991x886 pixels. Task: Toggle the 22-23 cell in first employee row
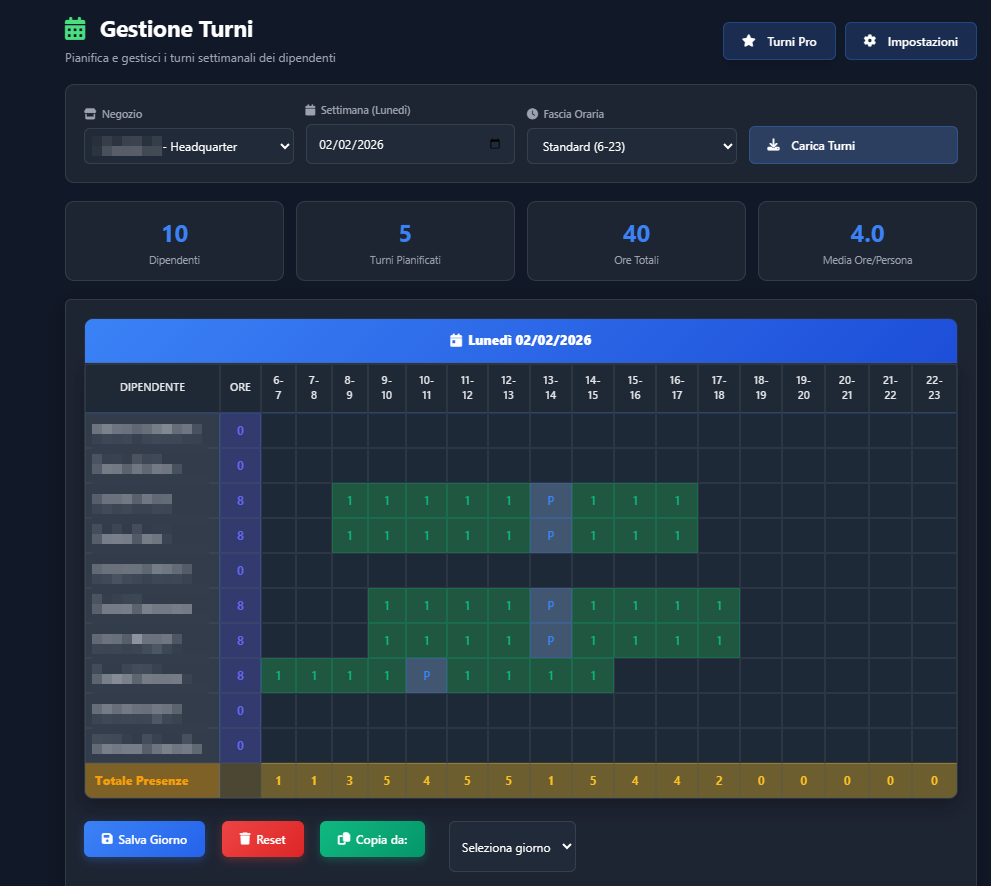pyautogui.click(x=934, y=431)
